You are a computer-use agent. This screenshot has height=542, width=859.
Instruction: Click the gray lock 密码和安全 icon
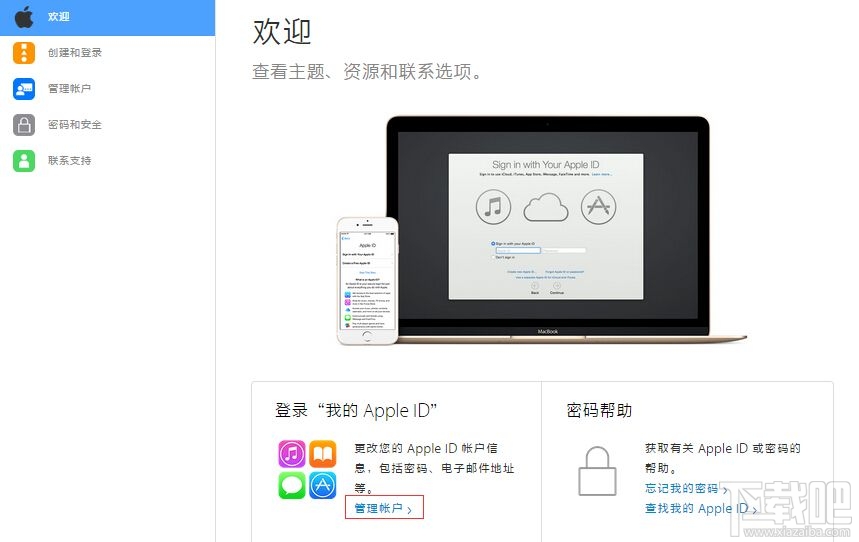click(24, 125)
